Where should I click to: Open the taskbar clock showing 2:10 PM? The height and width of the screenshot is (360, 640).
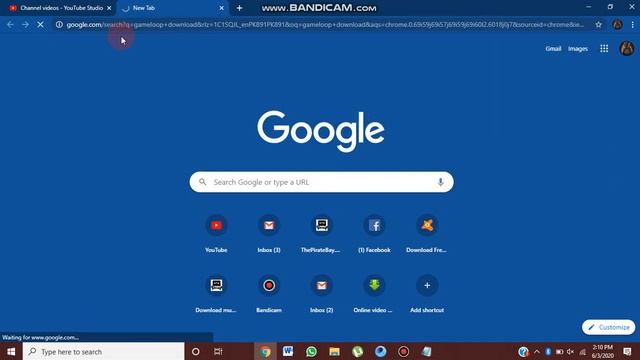tap(603, 351)
